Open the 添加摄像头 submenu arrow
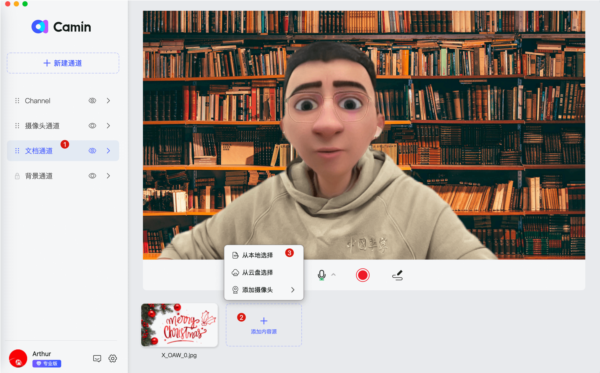This screenshot has width=600, height=373. pyautogui.click(x=293, y=290)
